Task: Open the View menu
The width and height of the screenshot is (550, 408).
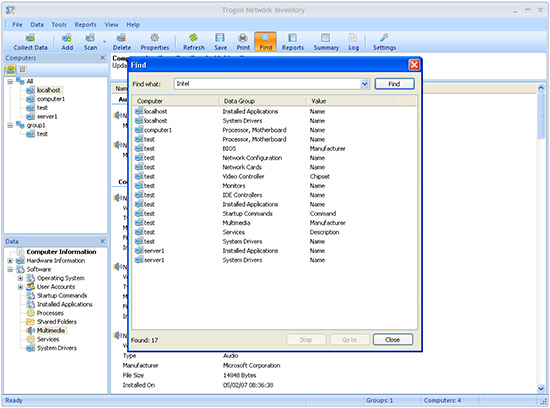Action: pos(111,25)
